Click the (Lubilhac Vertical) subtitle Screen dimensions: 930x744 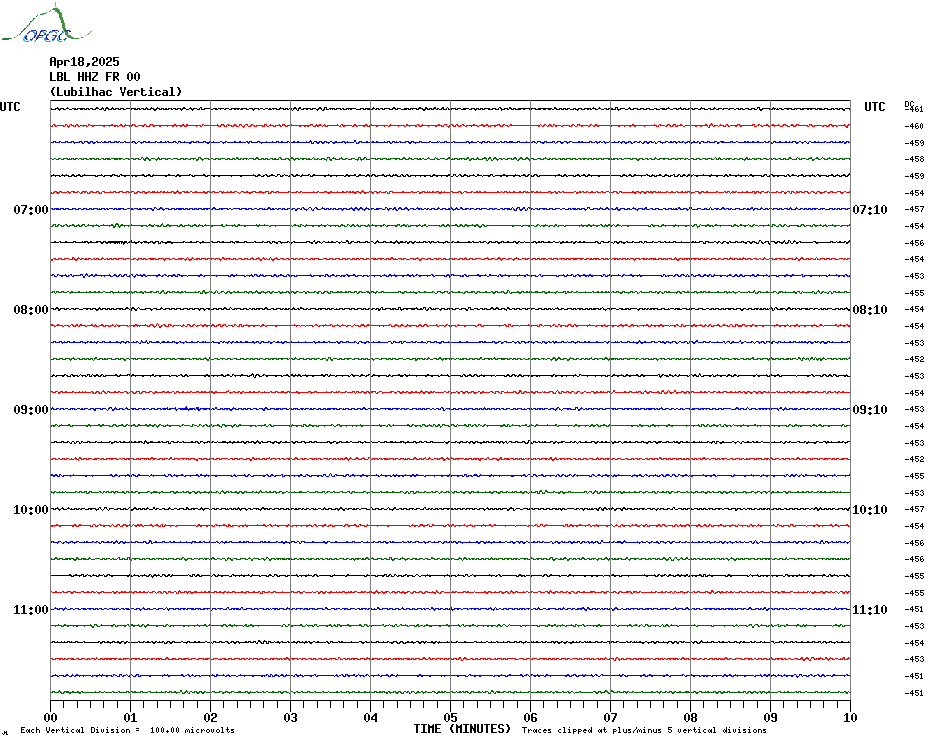(x=116, y=92)
